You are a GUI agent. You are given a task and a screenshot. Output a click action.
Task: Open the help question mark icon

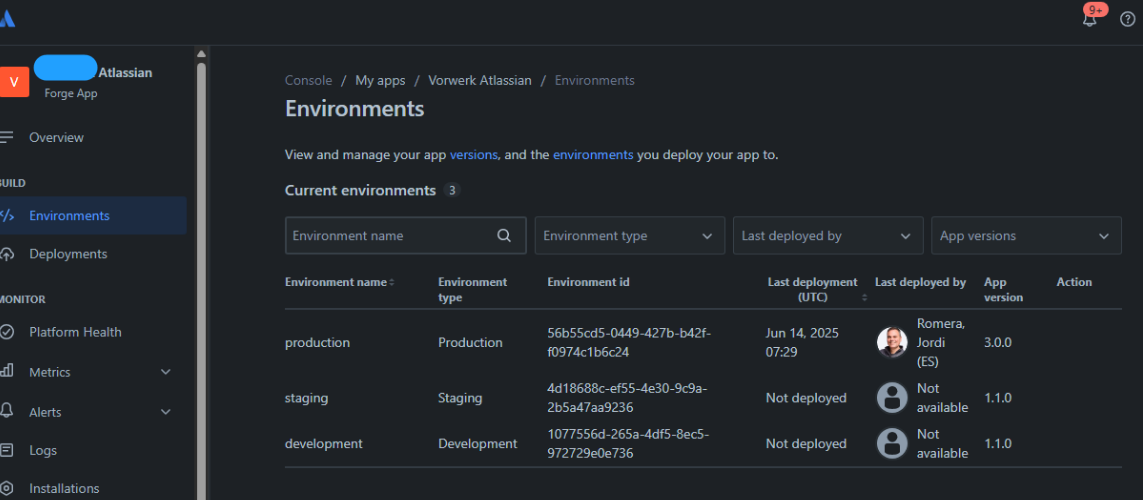[1127, 20]
